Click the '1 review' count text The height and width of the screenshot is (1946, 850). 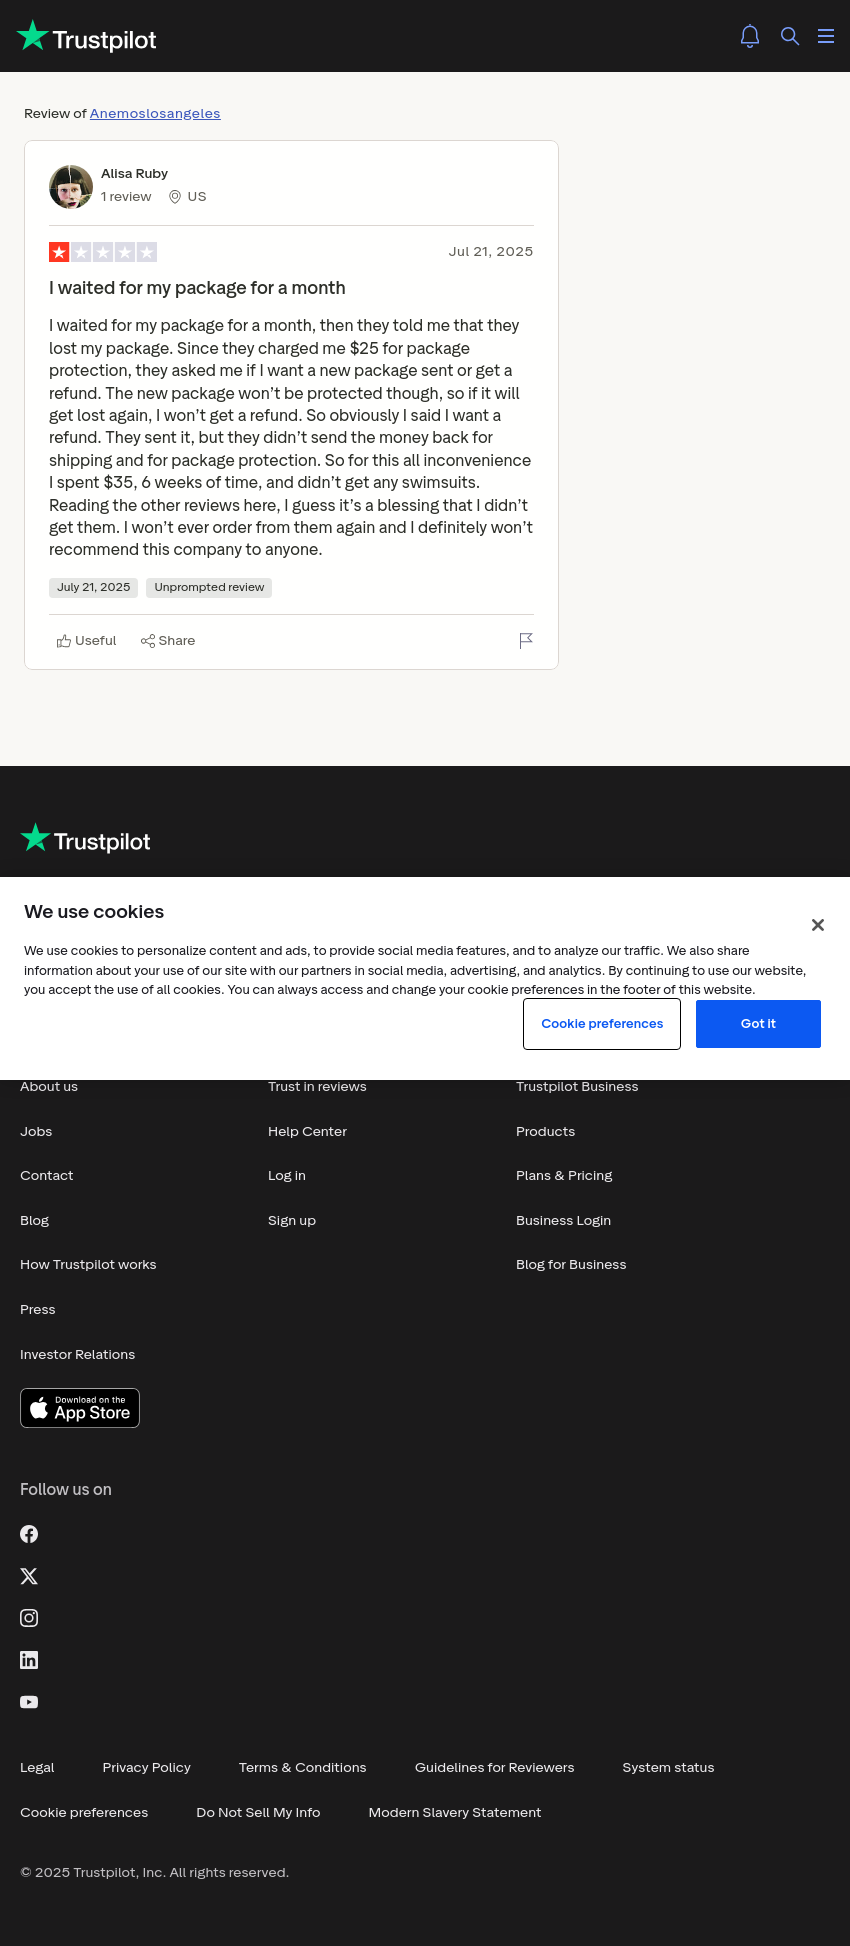point(126,197)
